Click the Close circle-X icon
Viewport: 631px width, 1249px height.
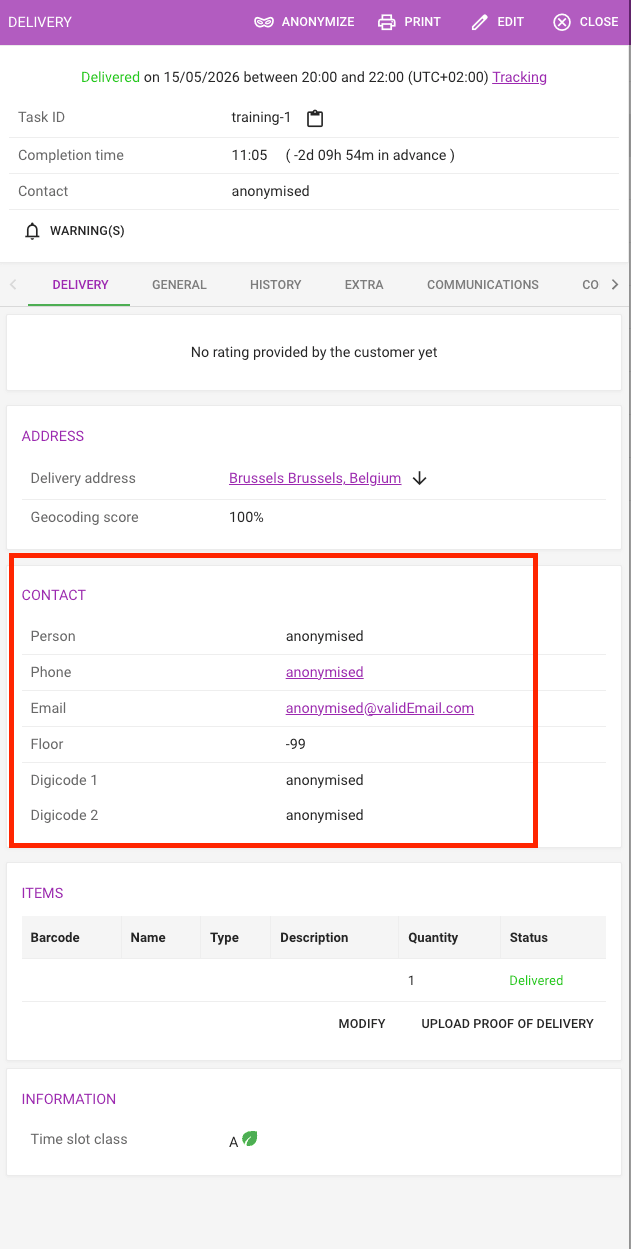(x=562, y=22)
